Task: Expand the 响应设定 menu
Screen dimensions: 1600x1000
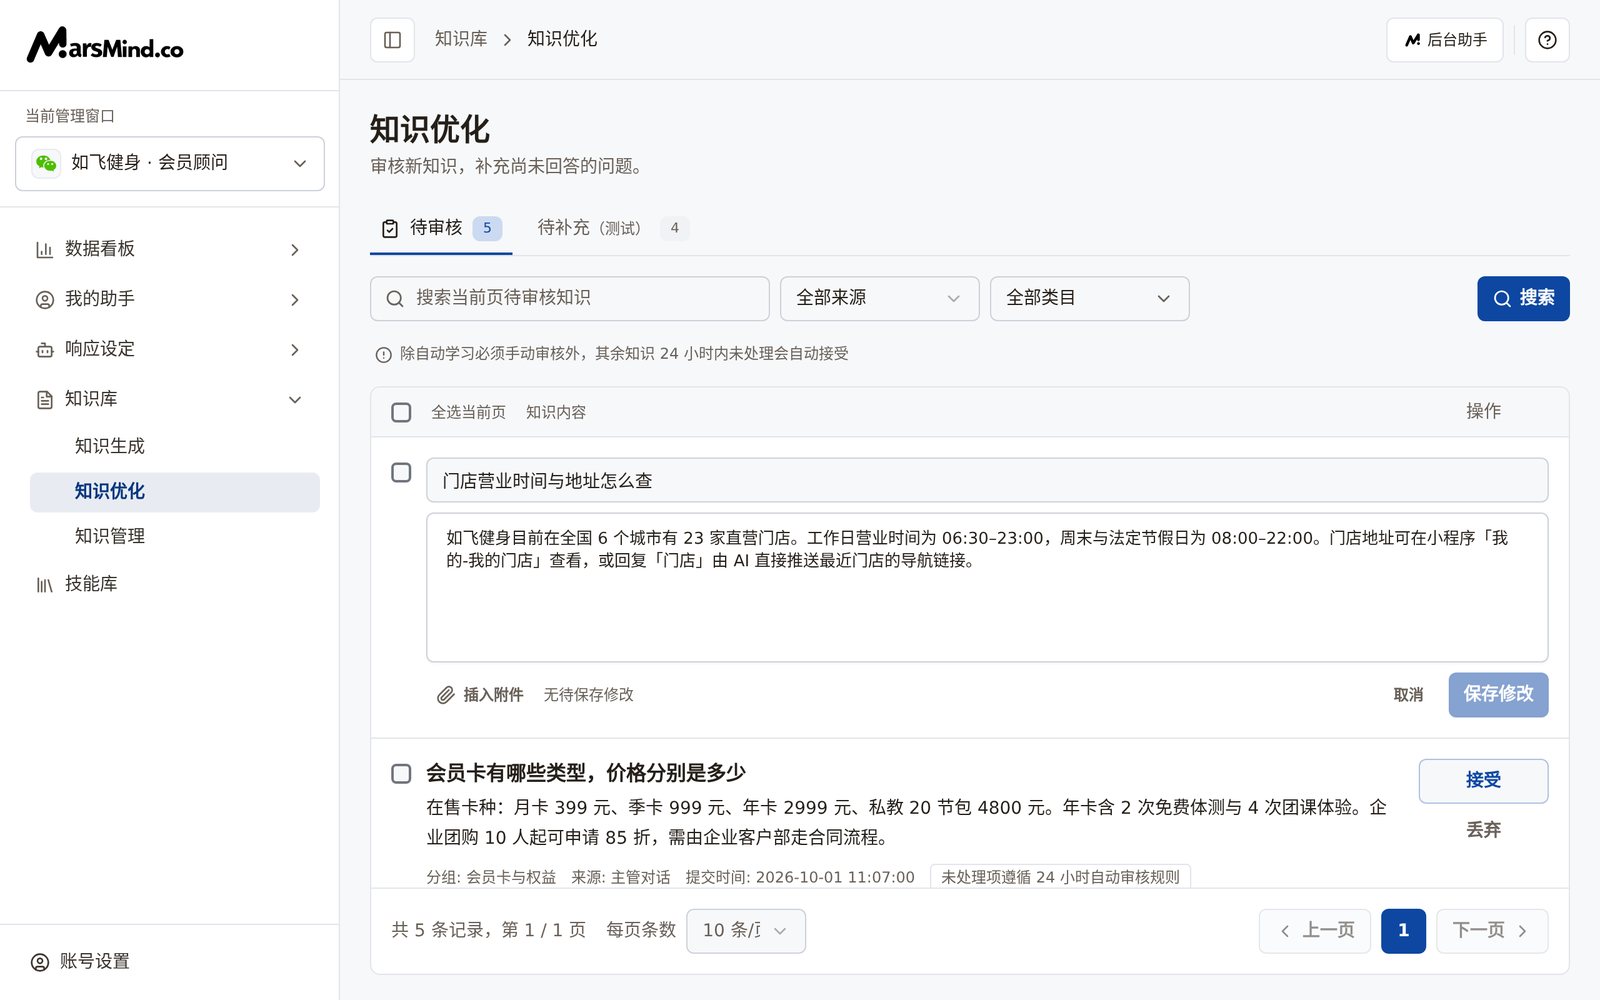Action: [x=170, y=349]
